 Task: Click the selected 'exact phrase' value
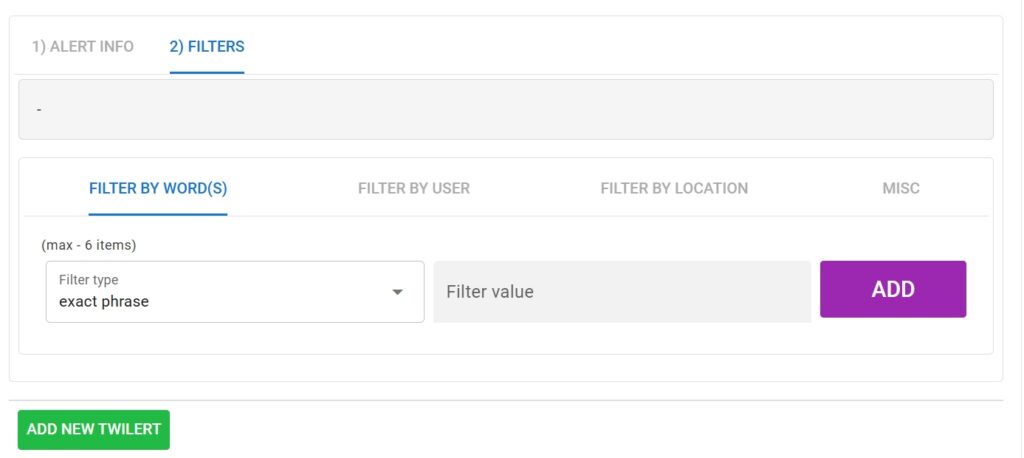tap(104, 301)
